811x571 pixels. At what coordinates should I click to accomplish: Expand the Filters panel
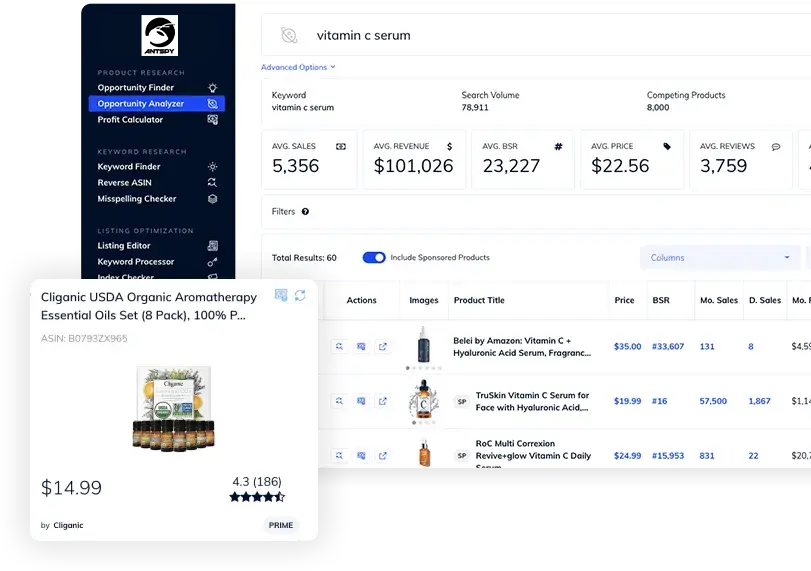click(284, 212)
